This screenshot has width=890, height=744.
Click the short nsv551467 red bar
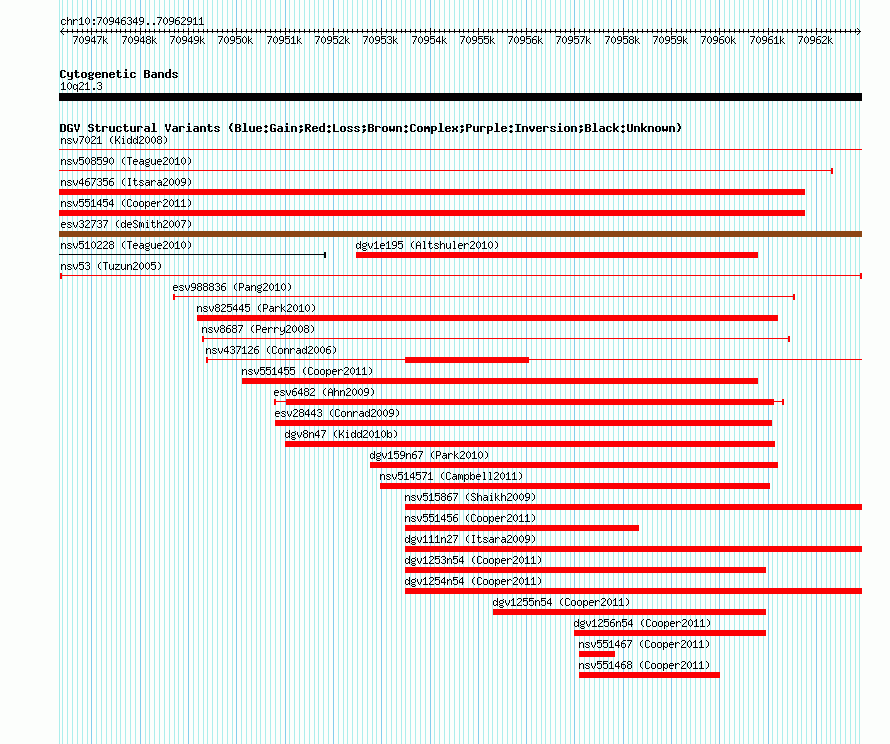(x=597, y=654)
